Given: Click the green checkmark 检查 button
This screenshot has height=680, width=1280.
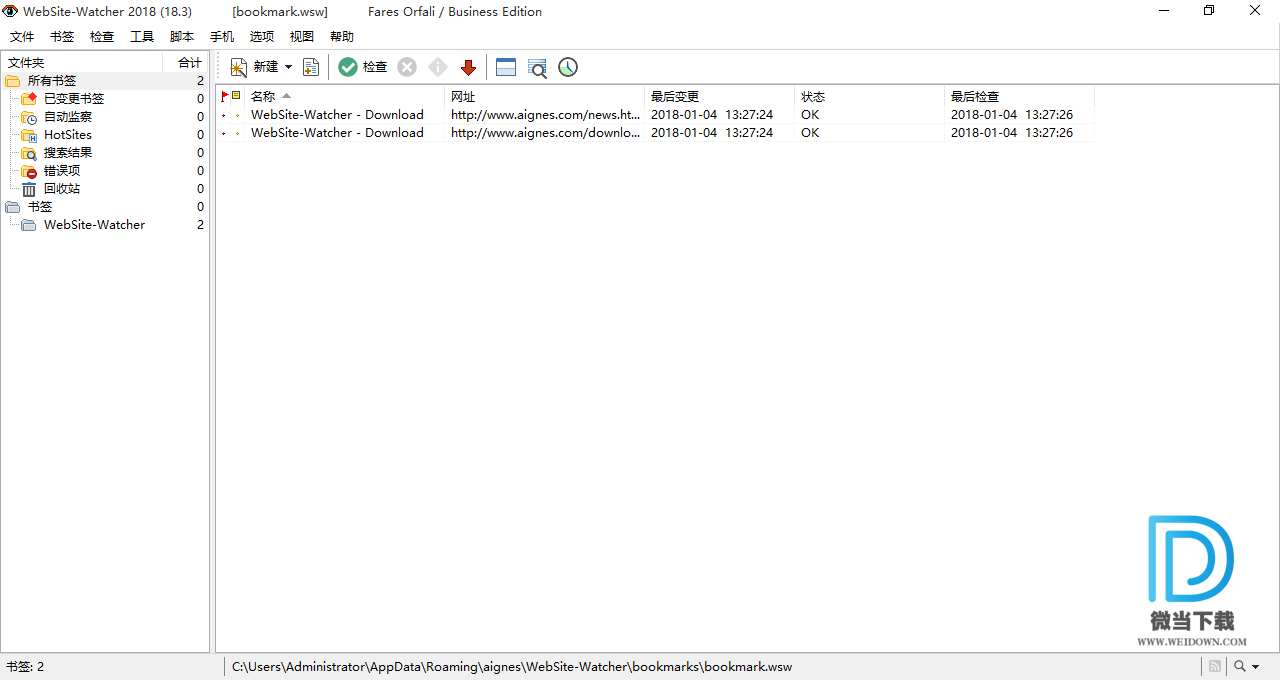Looking at the screenshot, I should click(362, 67).
